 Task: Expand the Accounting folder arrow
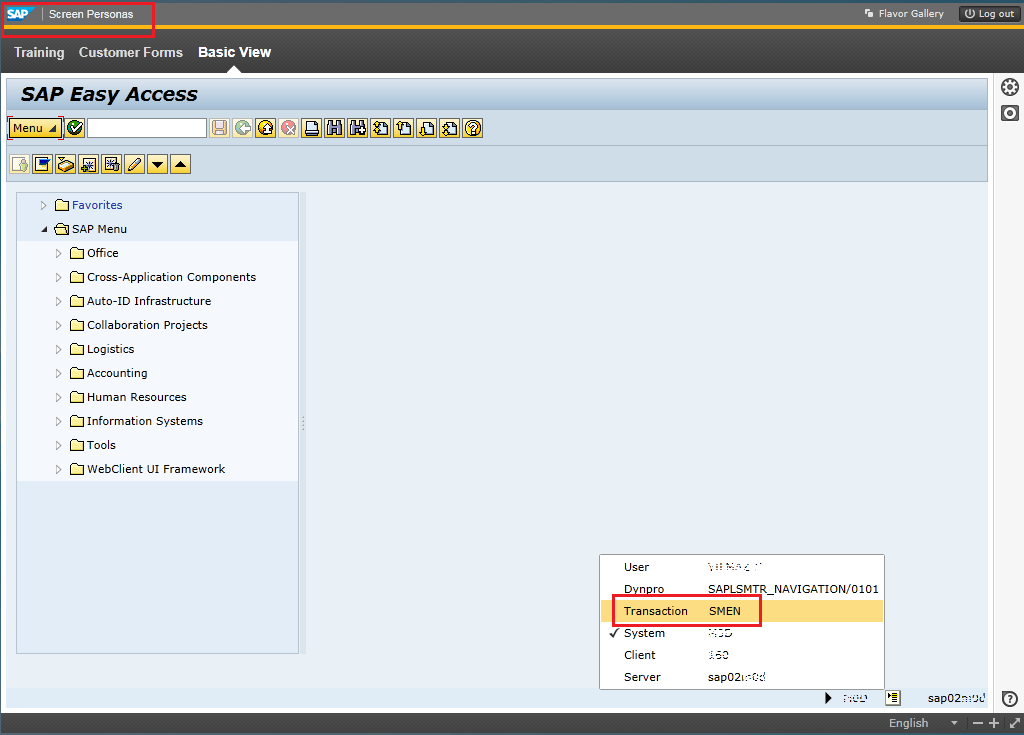coord(58,373)
